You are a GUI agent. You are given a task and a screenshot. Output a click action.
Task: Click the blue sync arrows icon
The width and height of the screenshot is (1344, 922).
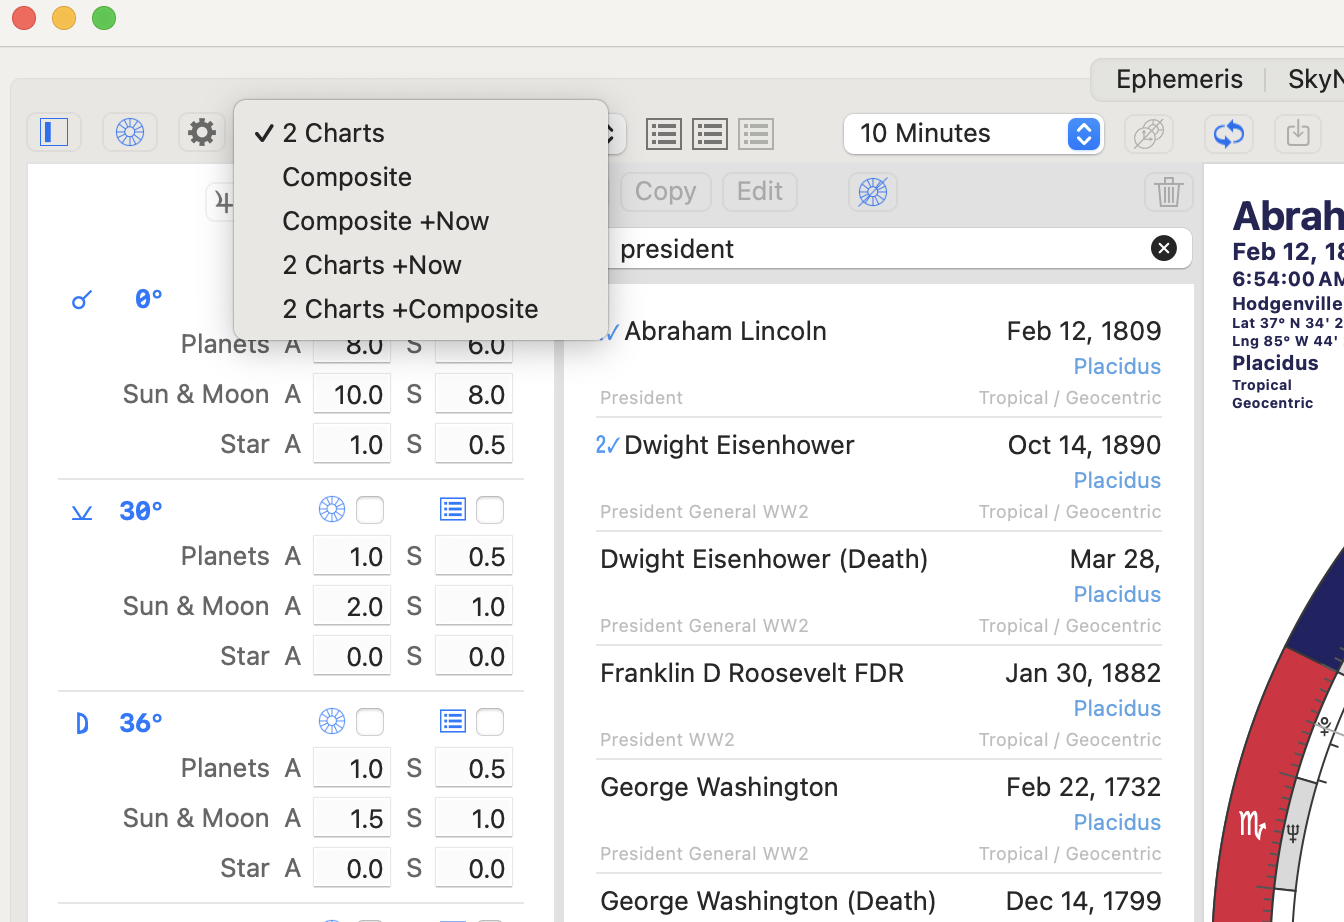pyautogui.click(x=1228, y=133)
